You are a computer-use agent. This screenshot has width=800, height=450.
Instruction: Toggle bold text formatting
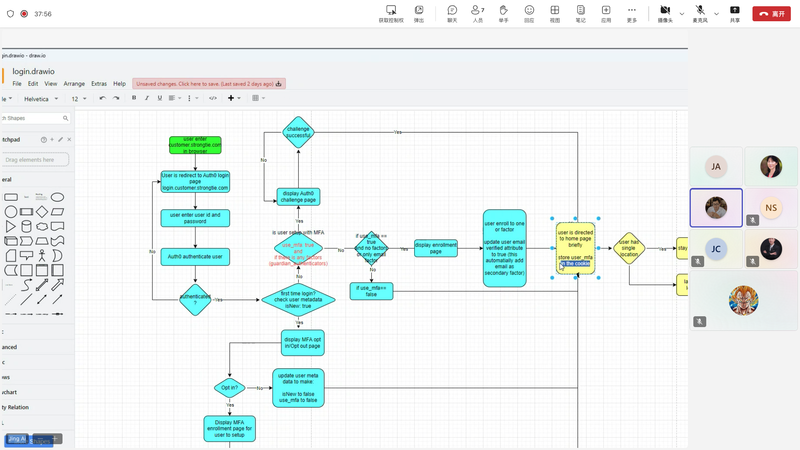(134, 98)
